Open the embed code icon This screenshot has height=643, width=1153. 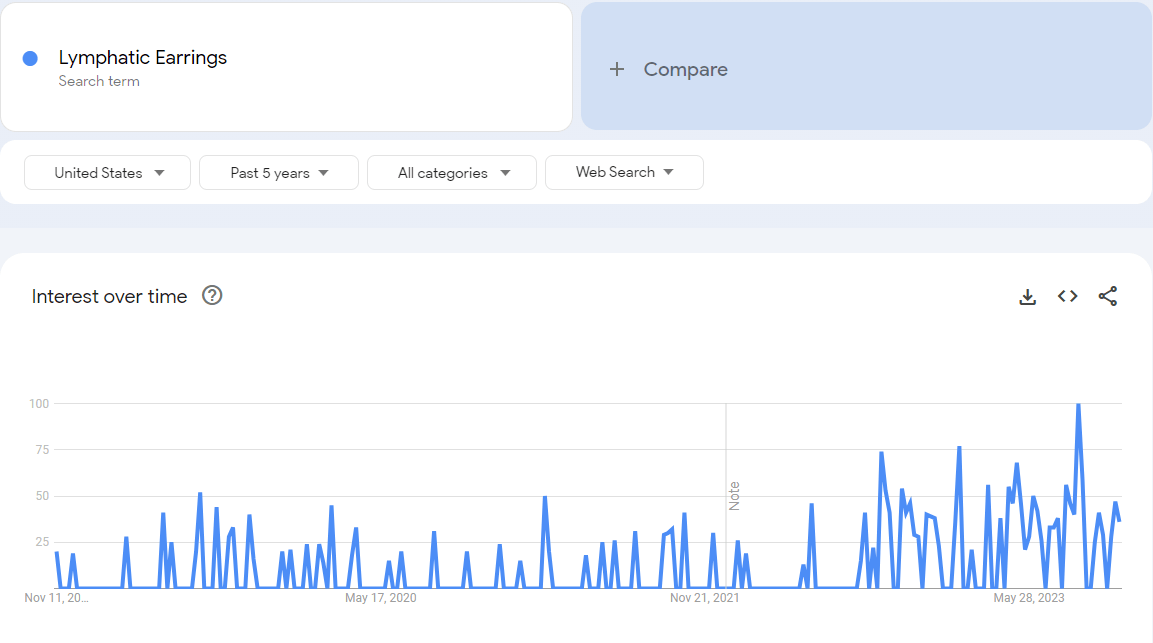click(1067, 296)
